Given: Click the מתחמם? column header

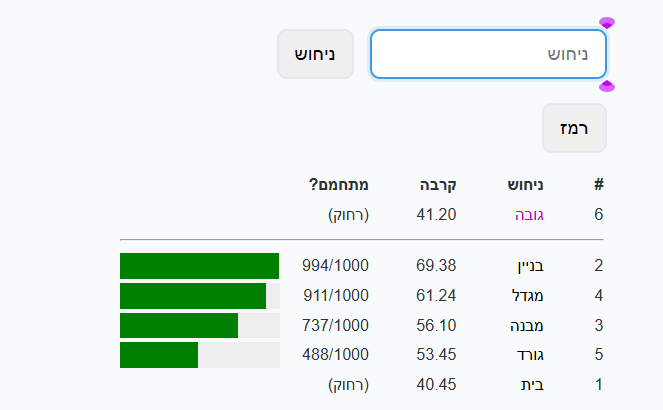Looking at the screenshot, I should (339, 184).
